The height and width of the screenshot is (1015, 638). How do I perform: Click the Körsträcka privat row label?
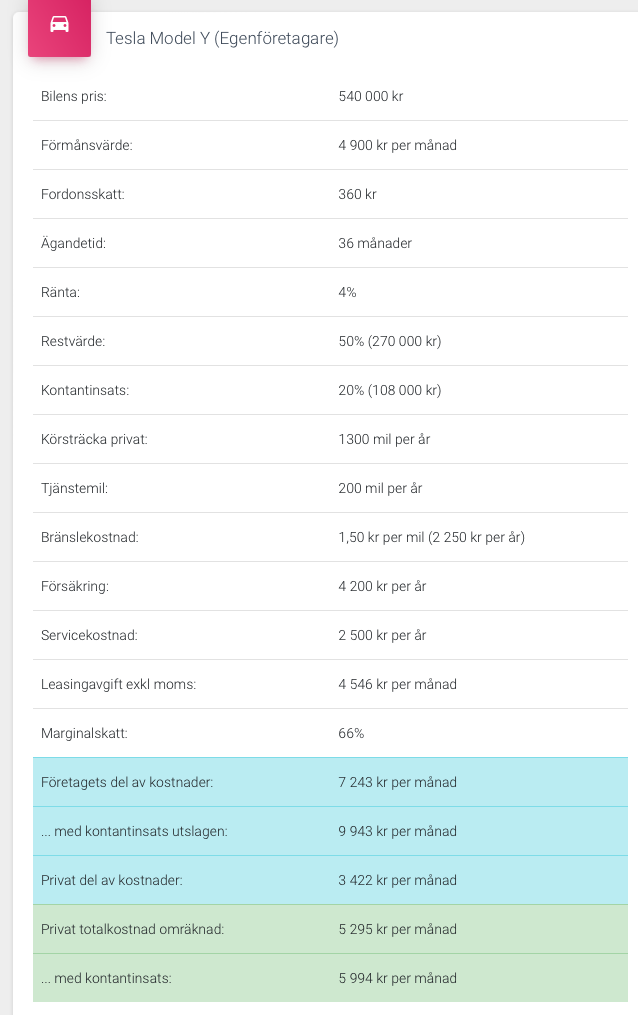click(x=94, y=440)
